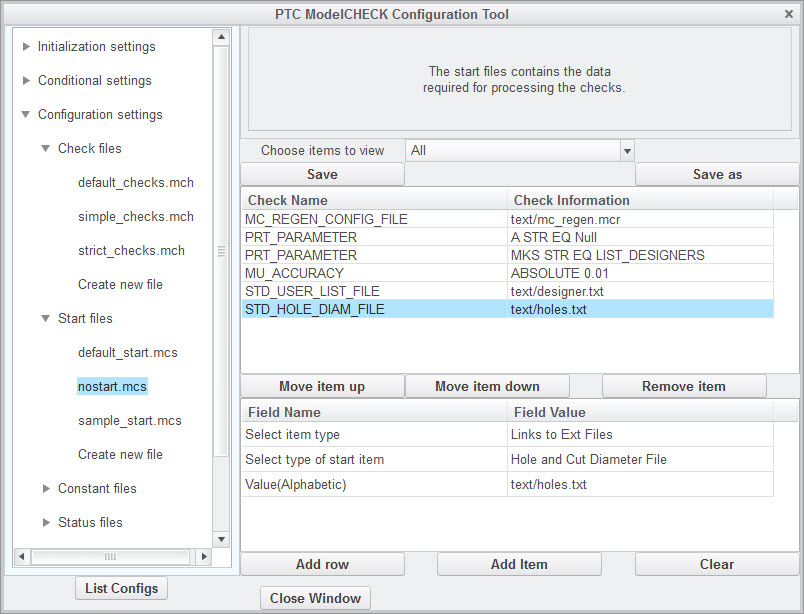Viewport: 804px width, 614px height.
Task: Click the Check Information column header
Action: coord(640,200)
